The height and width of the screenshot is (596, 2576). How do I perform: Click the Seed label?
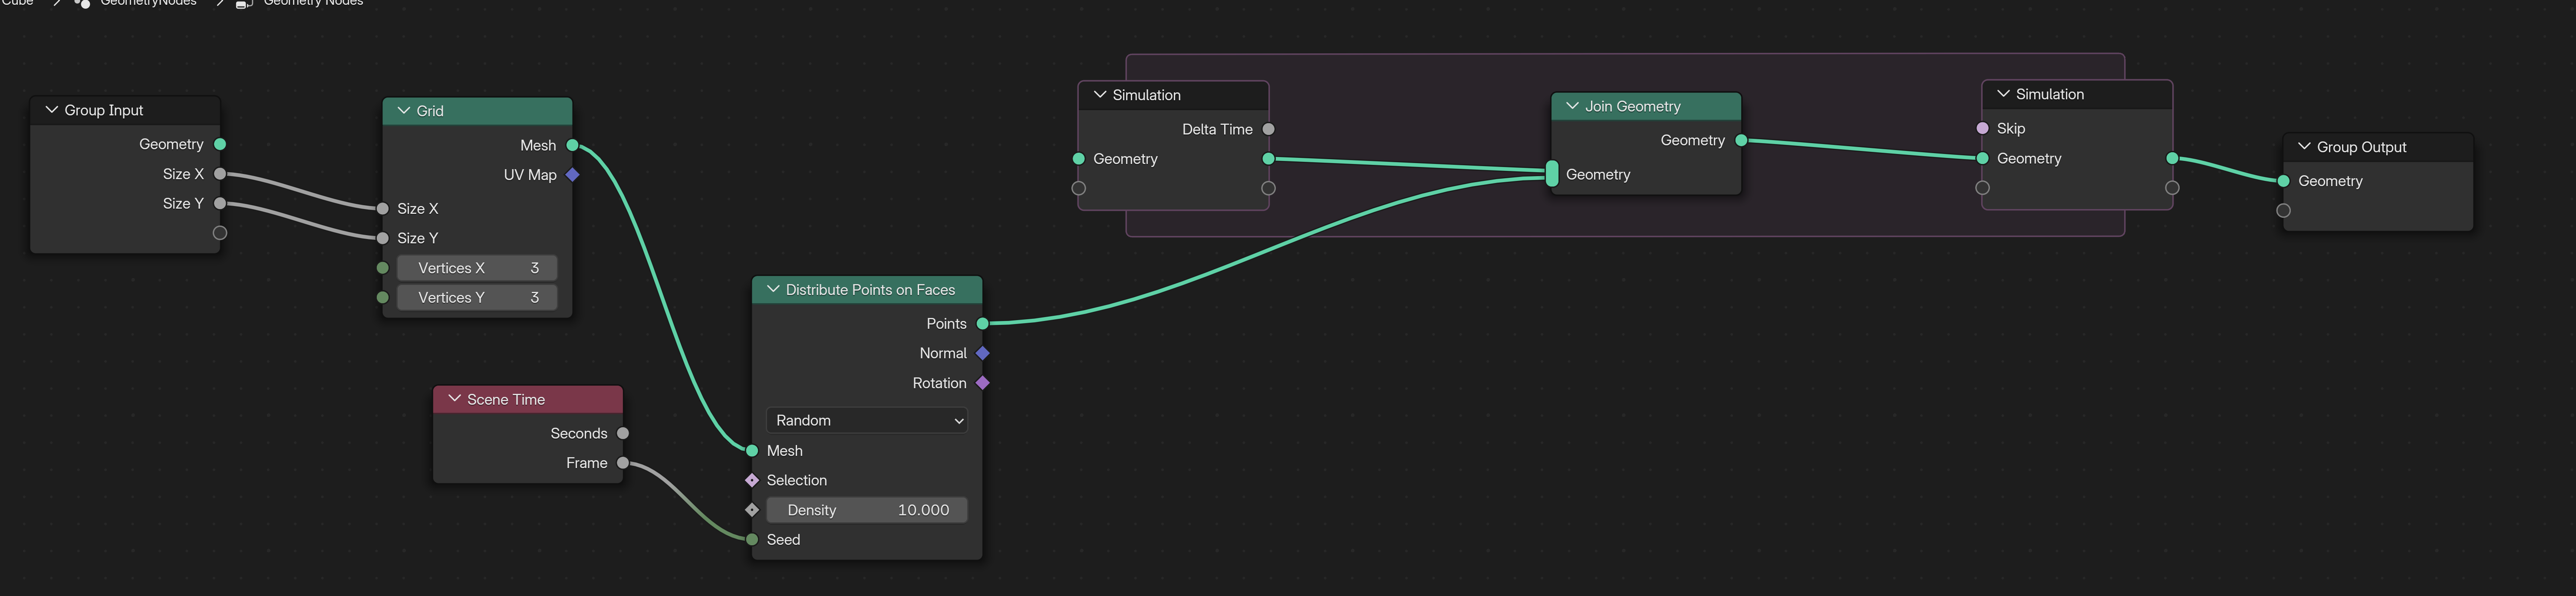coord(783,540)
